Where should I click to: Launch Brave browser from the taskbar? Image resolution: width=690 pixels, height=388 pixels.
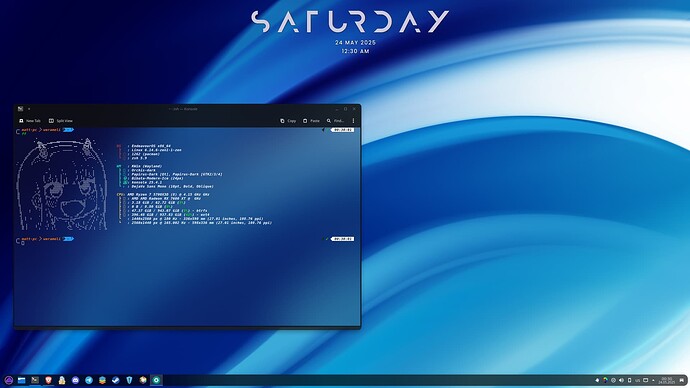tap(48, 380)
